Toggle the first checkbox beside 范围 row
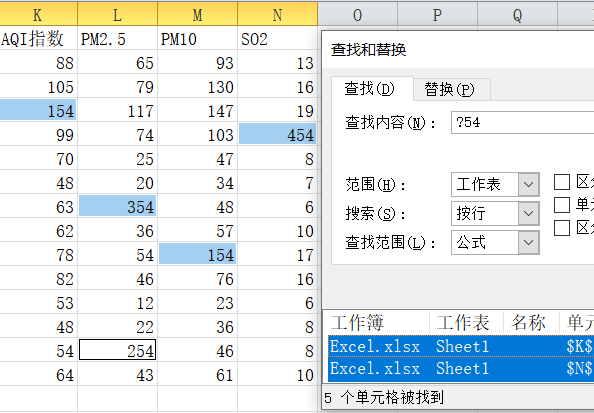The height and width of the screenshot is (413, 594). coord(562,182)
